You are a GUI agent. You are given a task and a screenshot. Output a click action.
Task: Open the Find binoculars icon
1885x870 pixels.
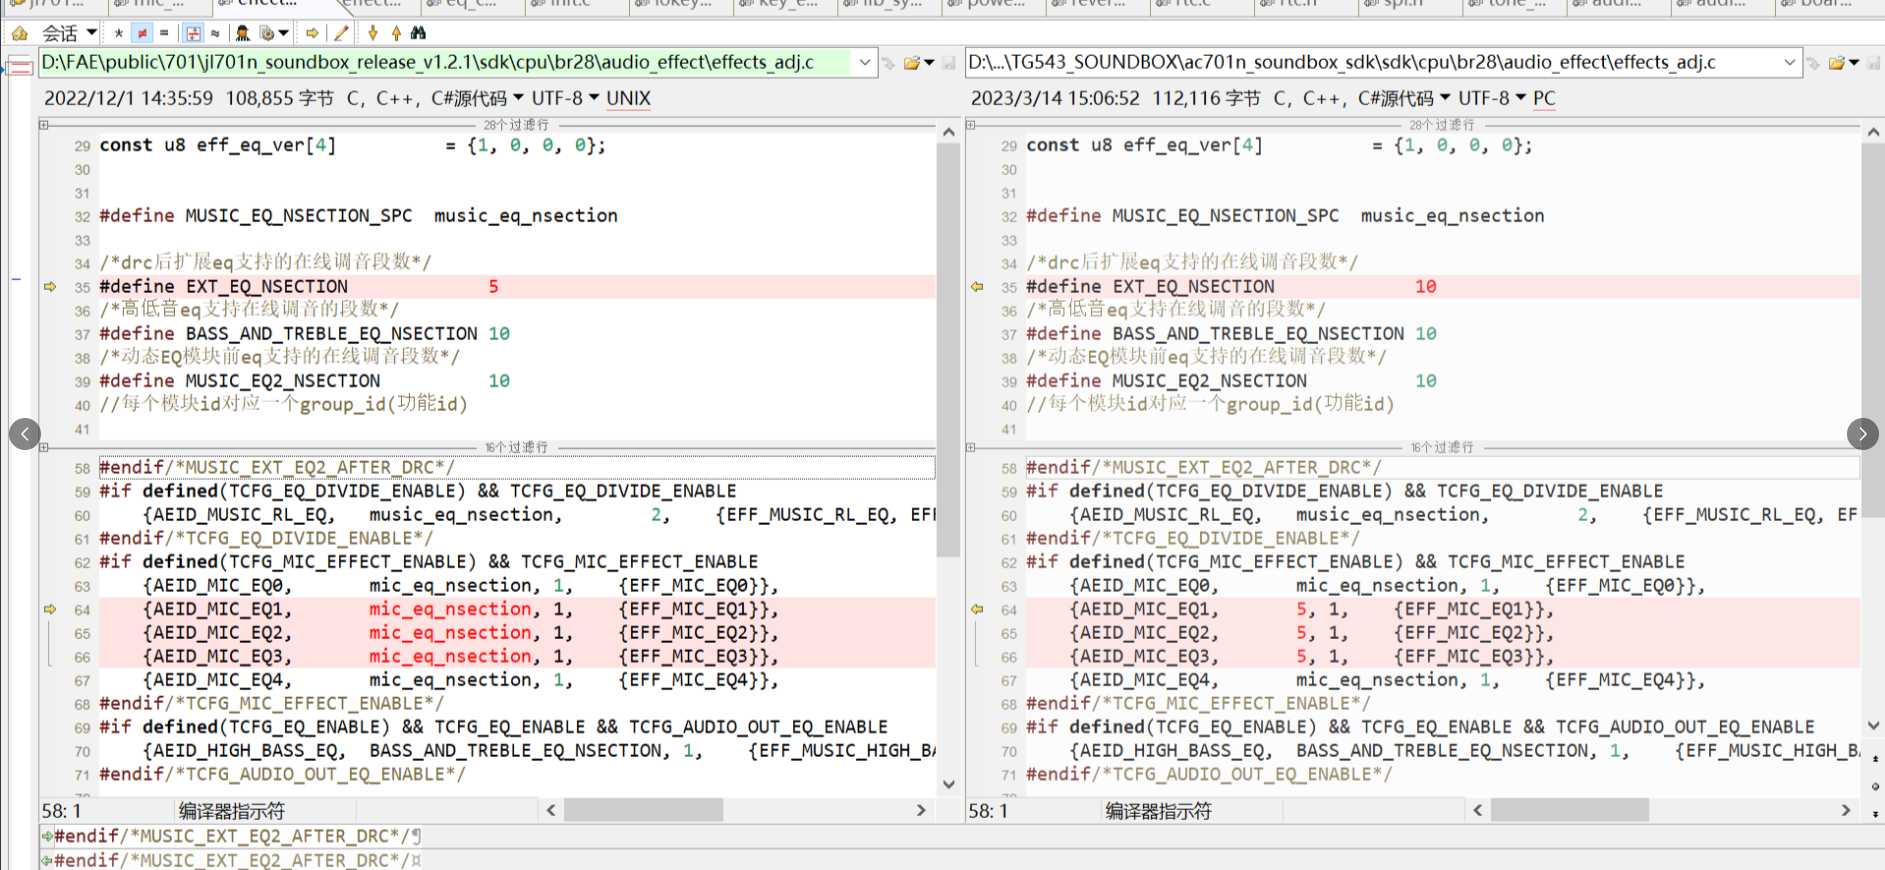pos(418,33)
